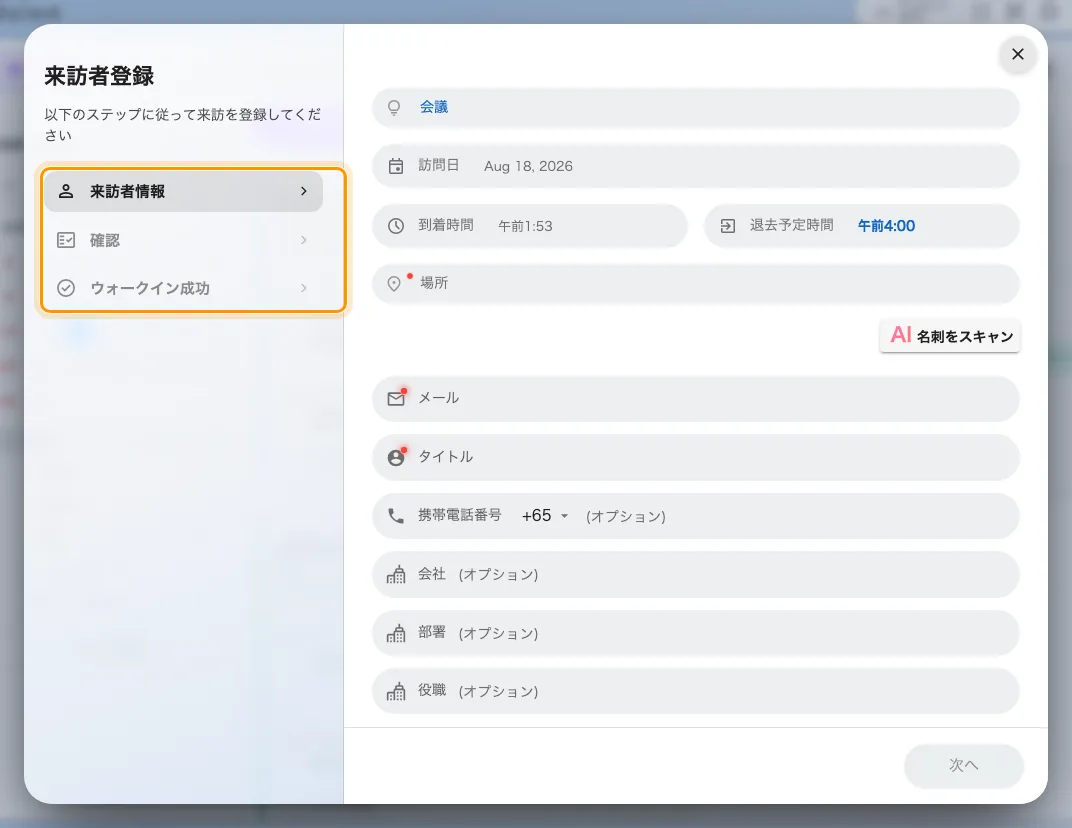Screen dimensions: 1072x828
Task: Click the 次へ button
Action: (964, 765)
